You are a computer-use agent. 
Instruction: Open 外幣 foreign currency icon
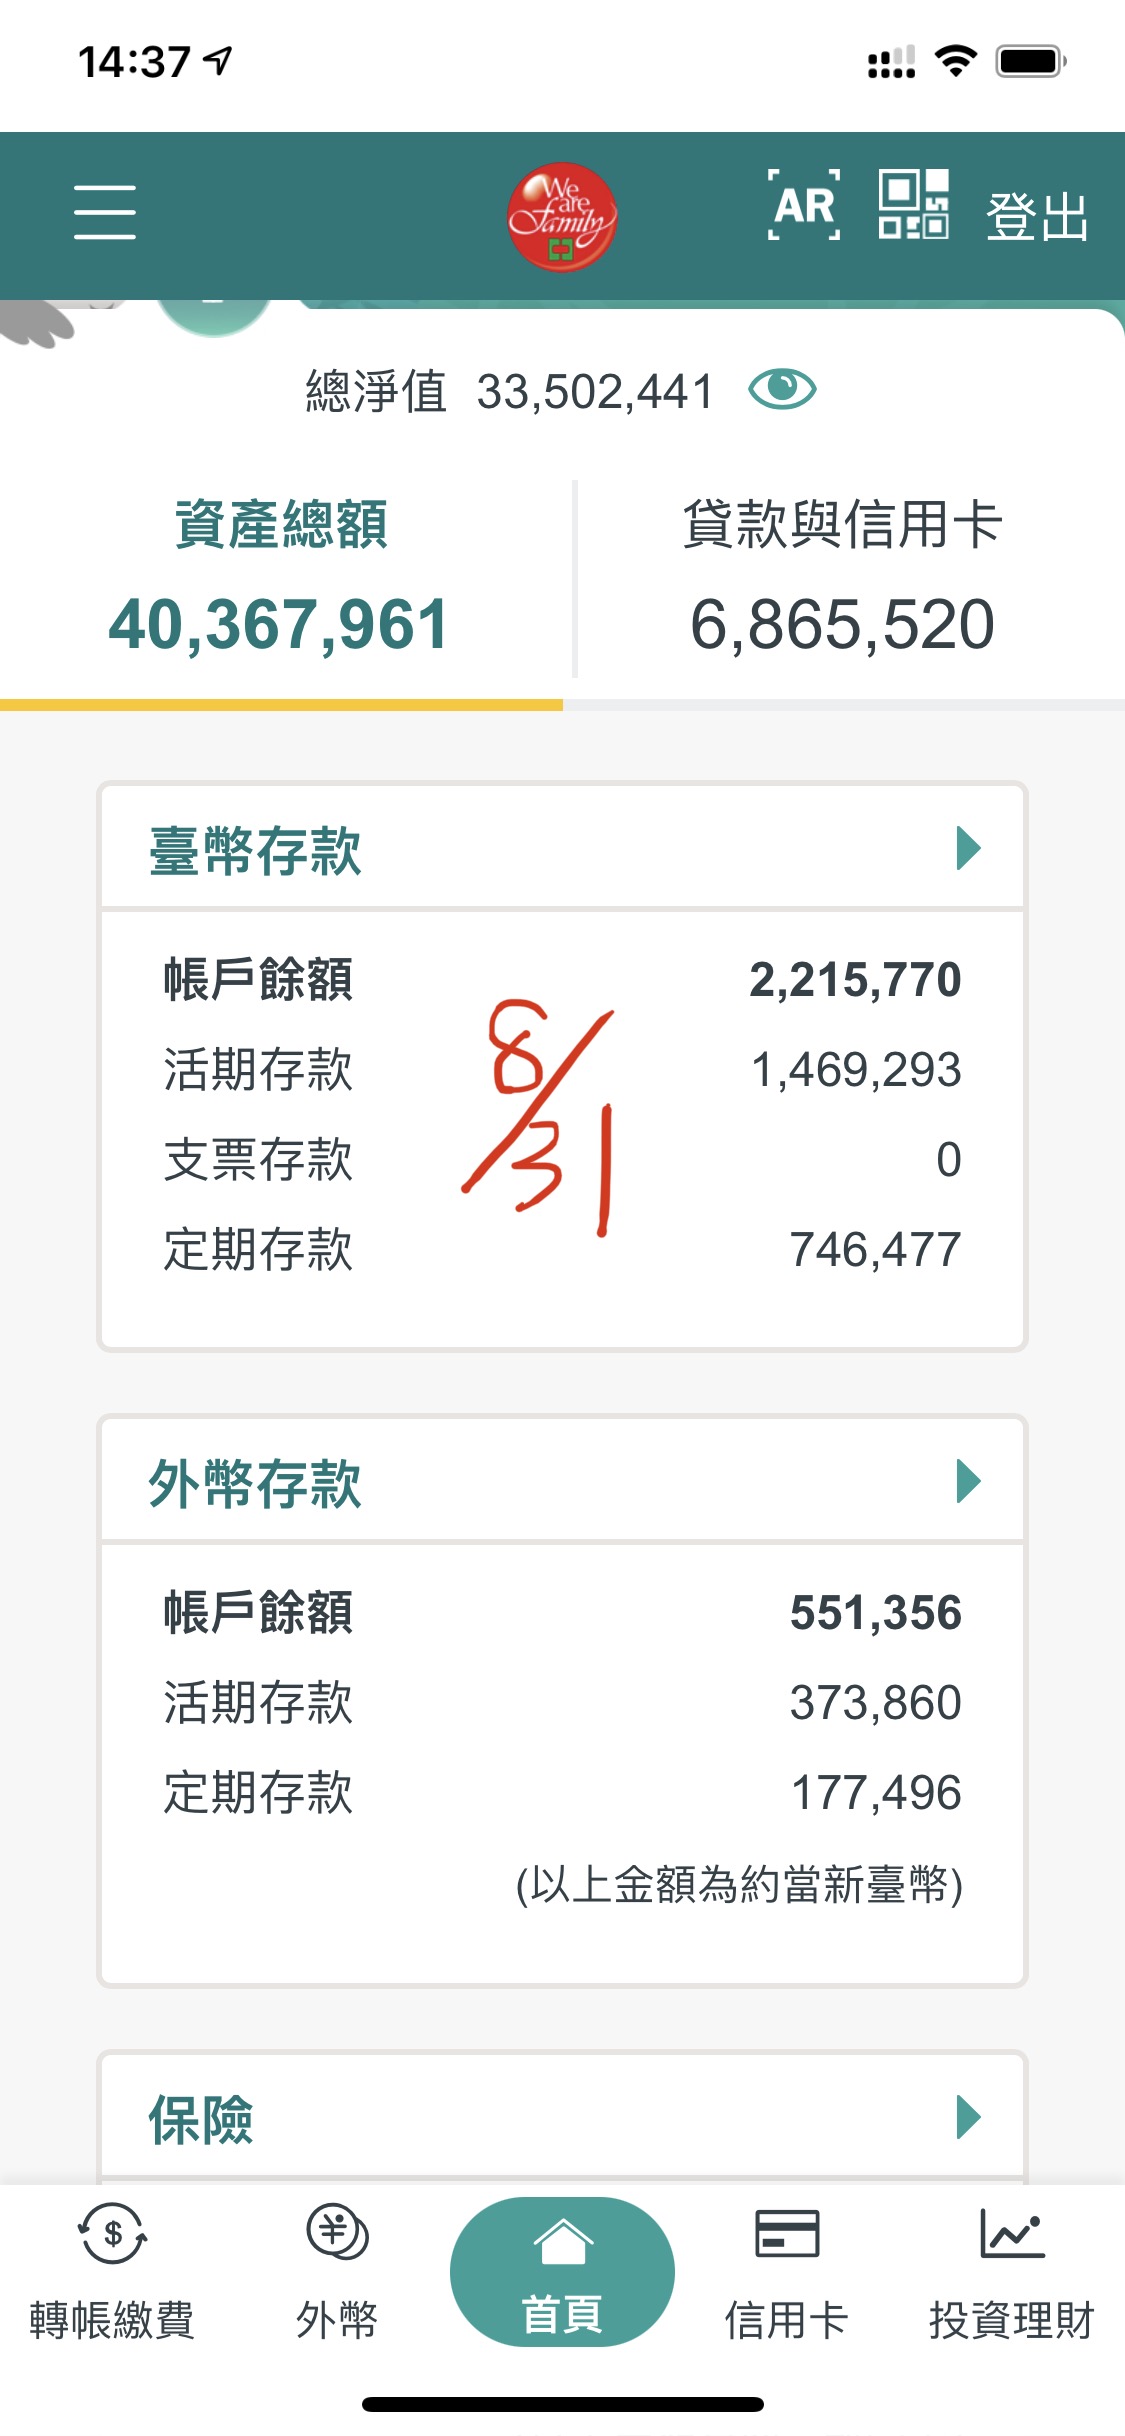pos(337,2233)
